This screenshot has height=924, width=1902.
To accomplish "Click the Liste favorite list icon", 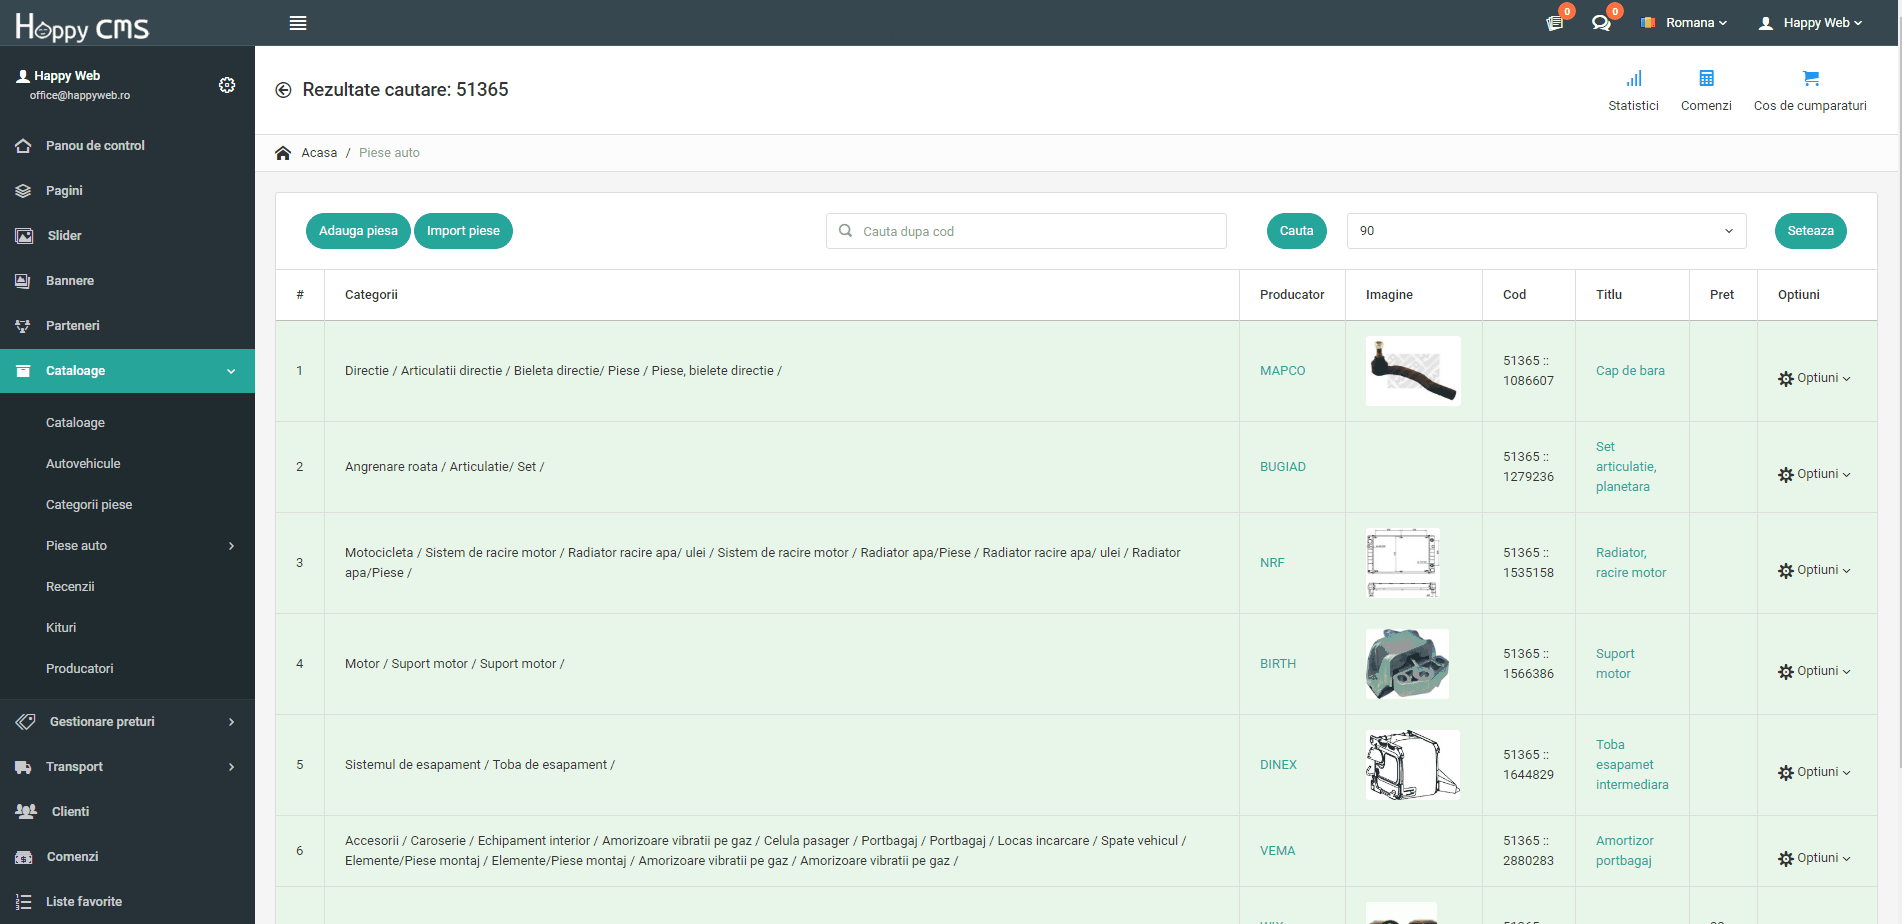I will coord(23,902).
